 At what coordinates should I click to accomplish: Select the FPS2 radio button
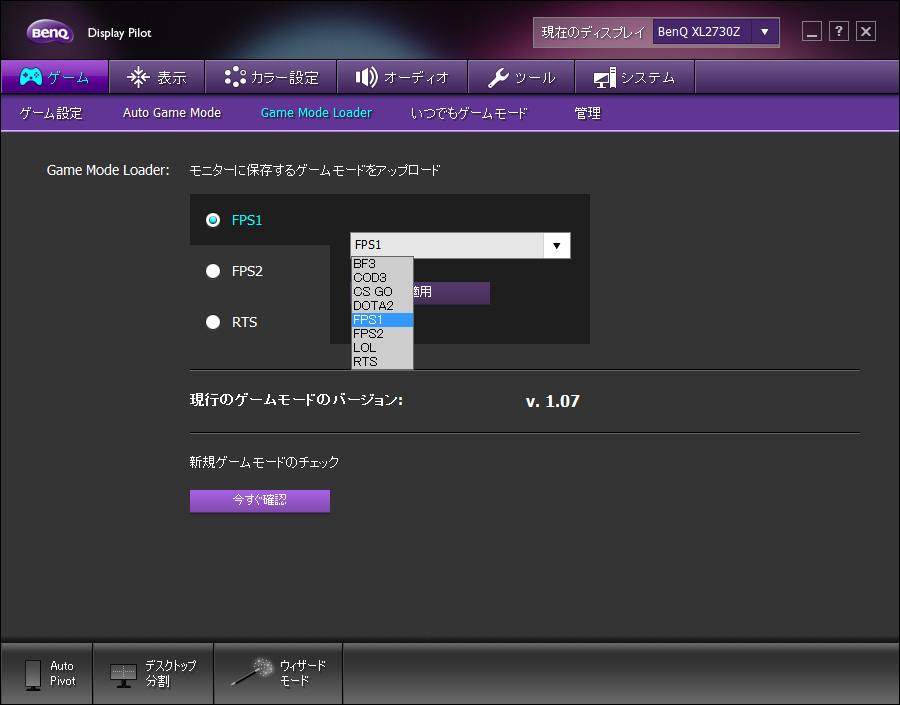[x=213, y=271]
